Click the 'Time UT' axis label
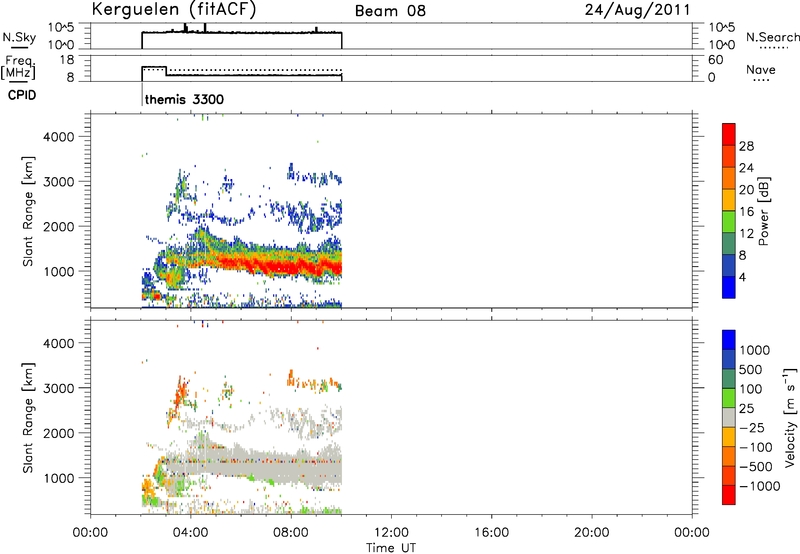Image resolution: width=800 pixels, height=554 pixels. [391, 548]
